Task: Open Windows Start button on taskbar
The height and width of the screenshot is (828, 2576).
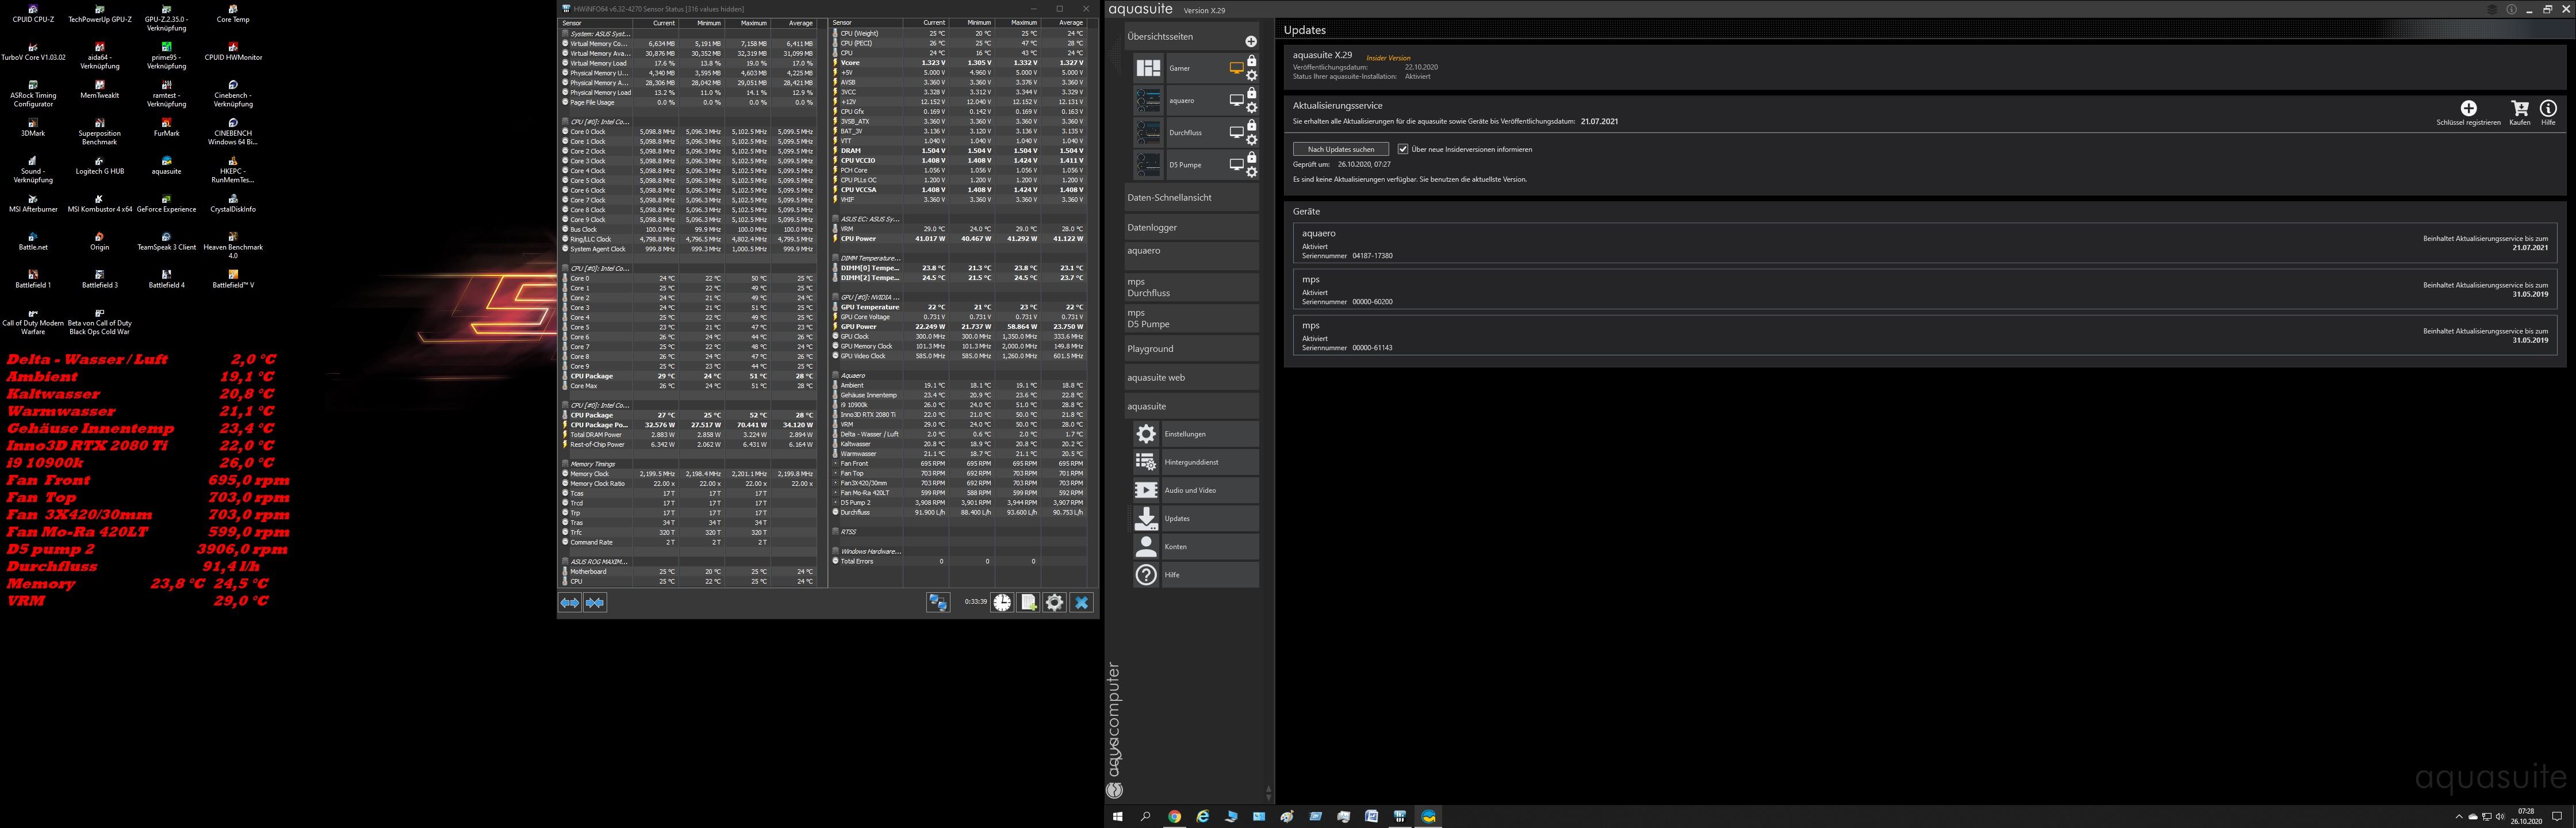Action: pos(1118,816)
